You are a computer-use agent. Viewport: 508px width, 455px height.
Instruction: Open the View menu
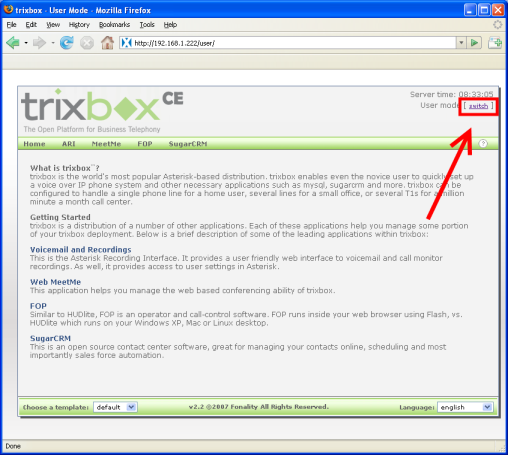pyautogui.click(x=53, y=25)
